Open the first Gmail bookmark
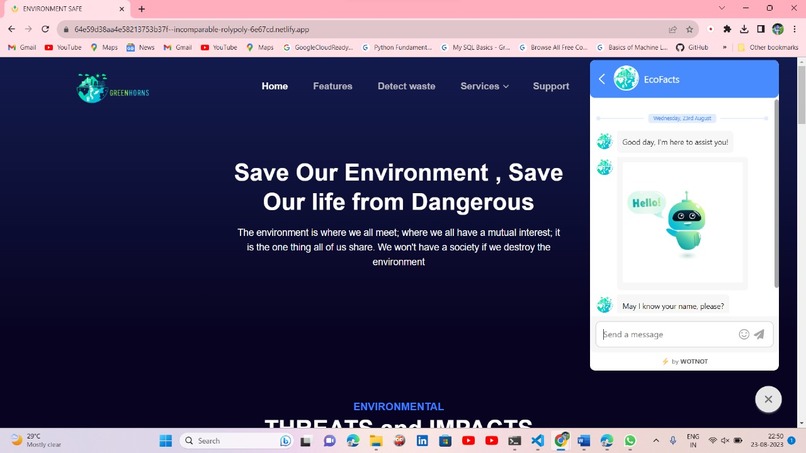 (22, 47)
